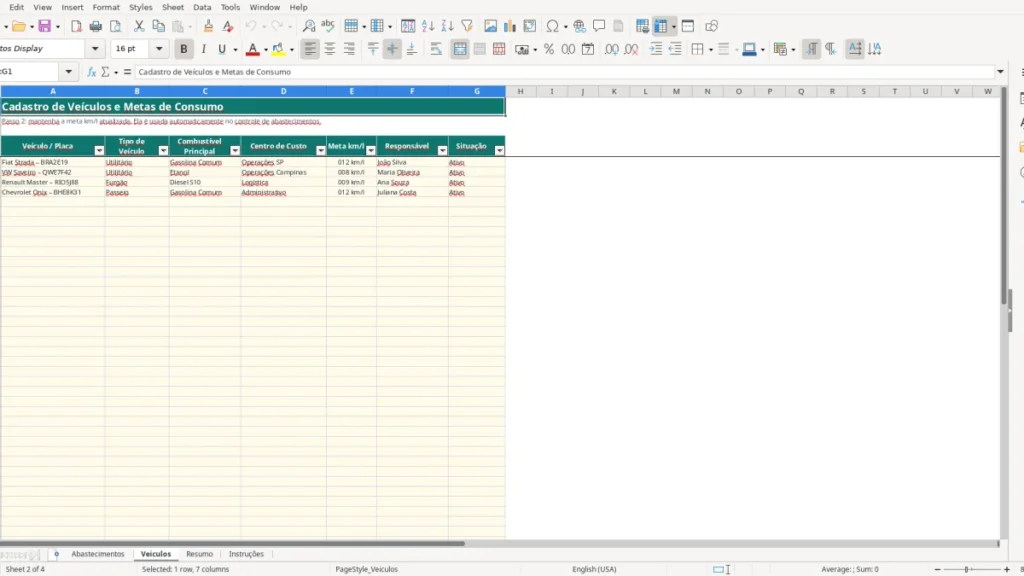
Task: Click the Print icon in toolbar
Action: coord(95,26)
